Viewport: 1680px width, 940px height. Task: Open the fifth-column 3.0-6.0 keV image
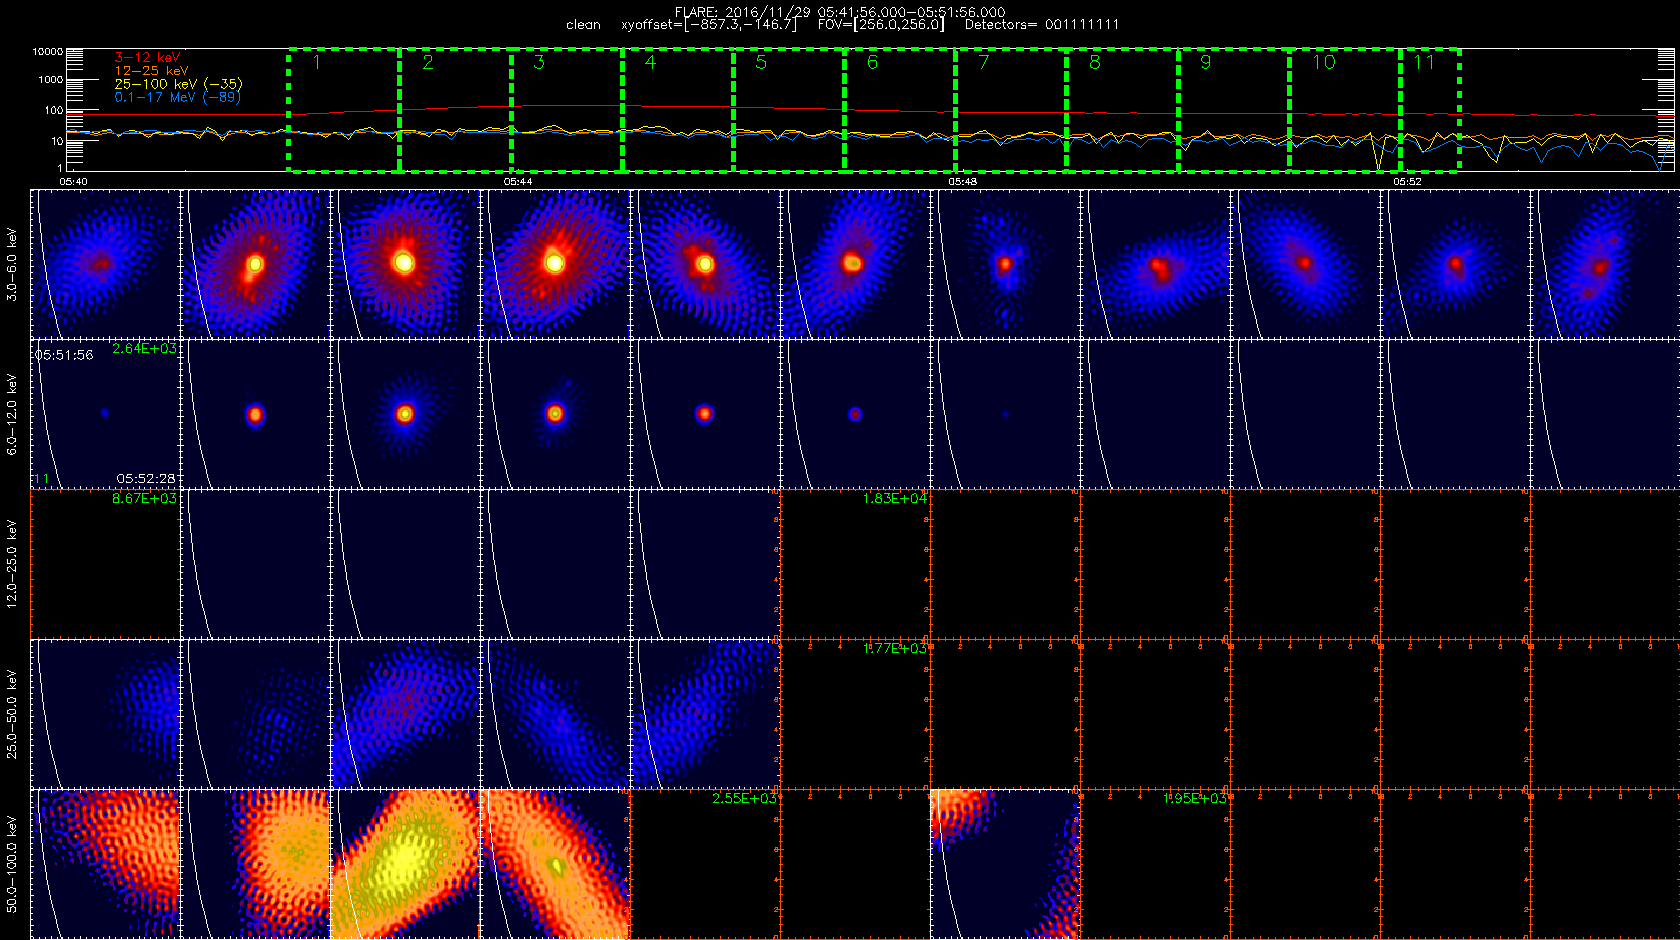click(x=705, y=264)
